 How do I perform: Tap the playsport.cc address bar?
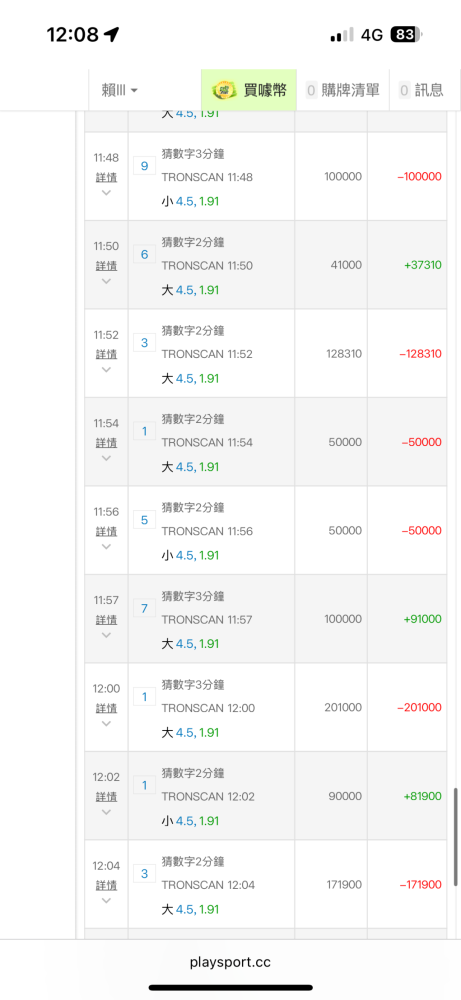pos(230,962)
